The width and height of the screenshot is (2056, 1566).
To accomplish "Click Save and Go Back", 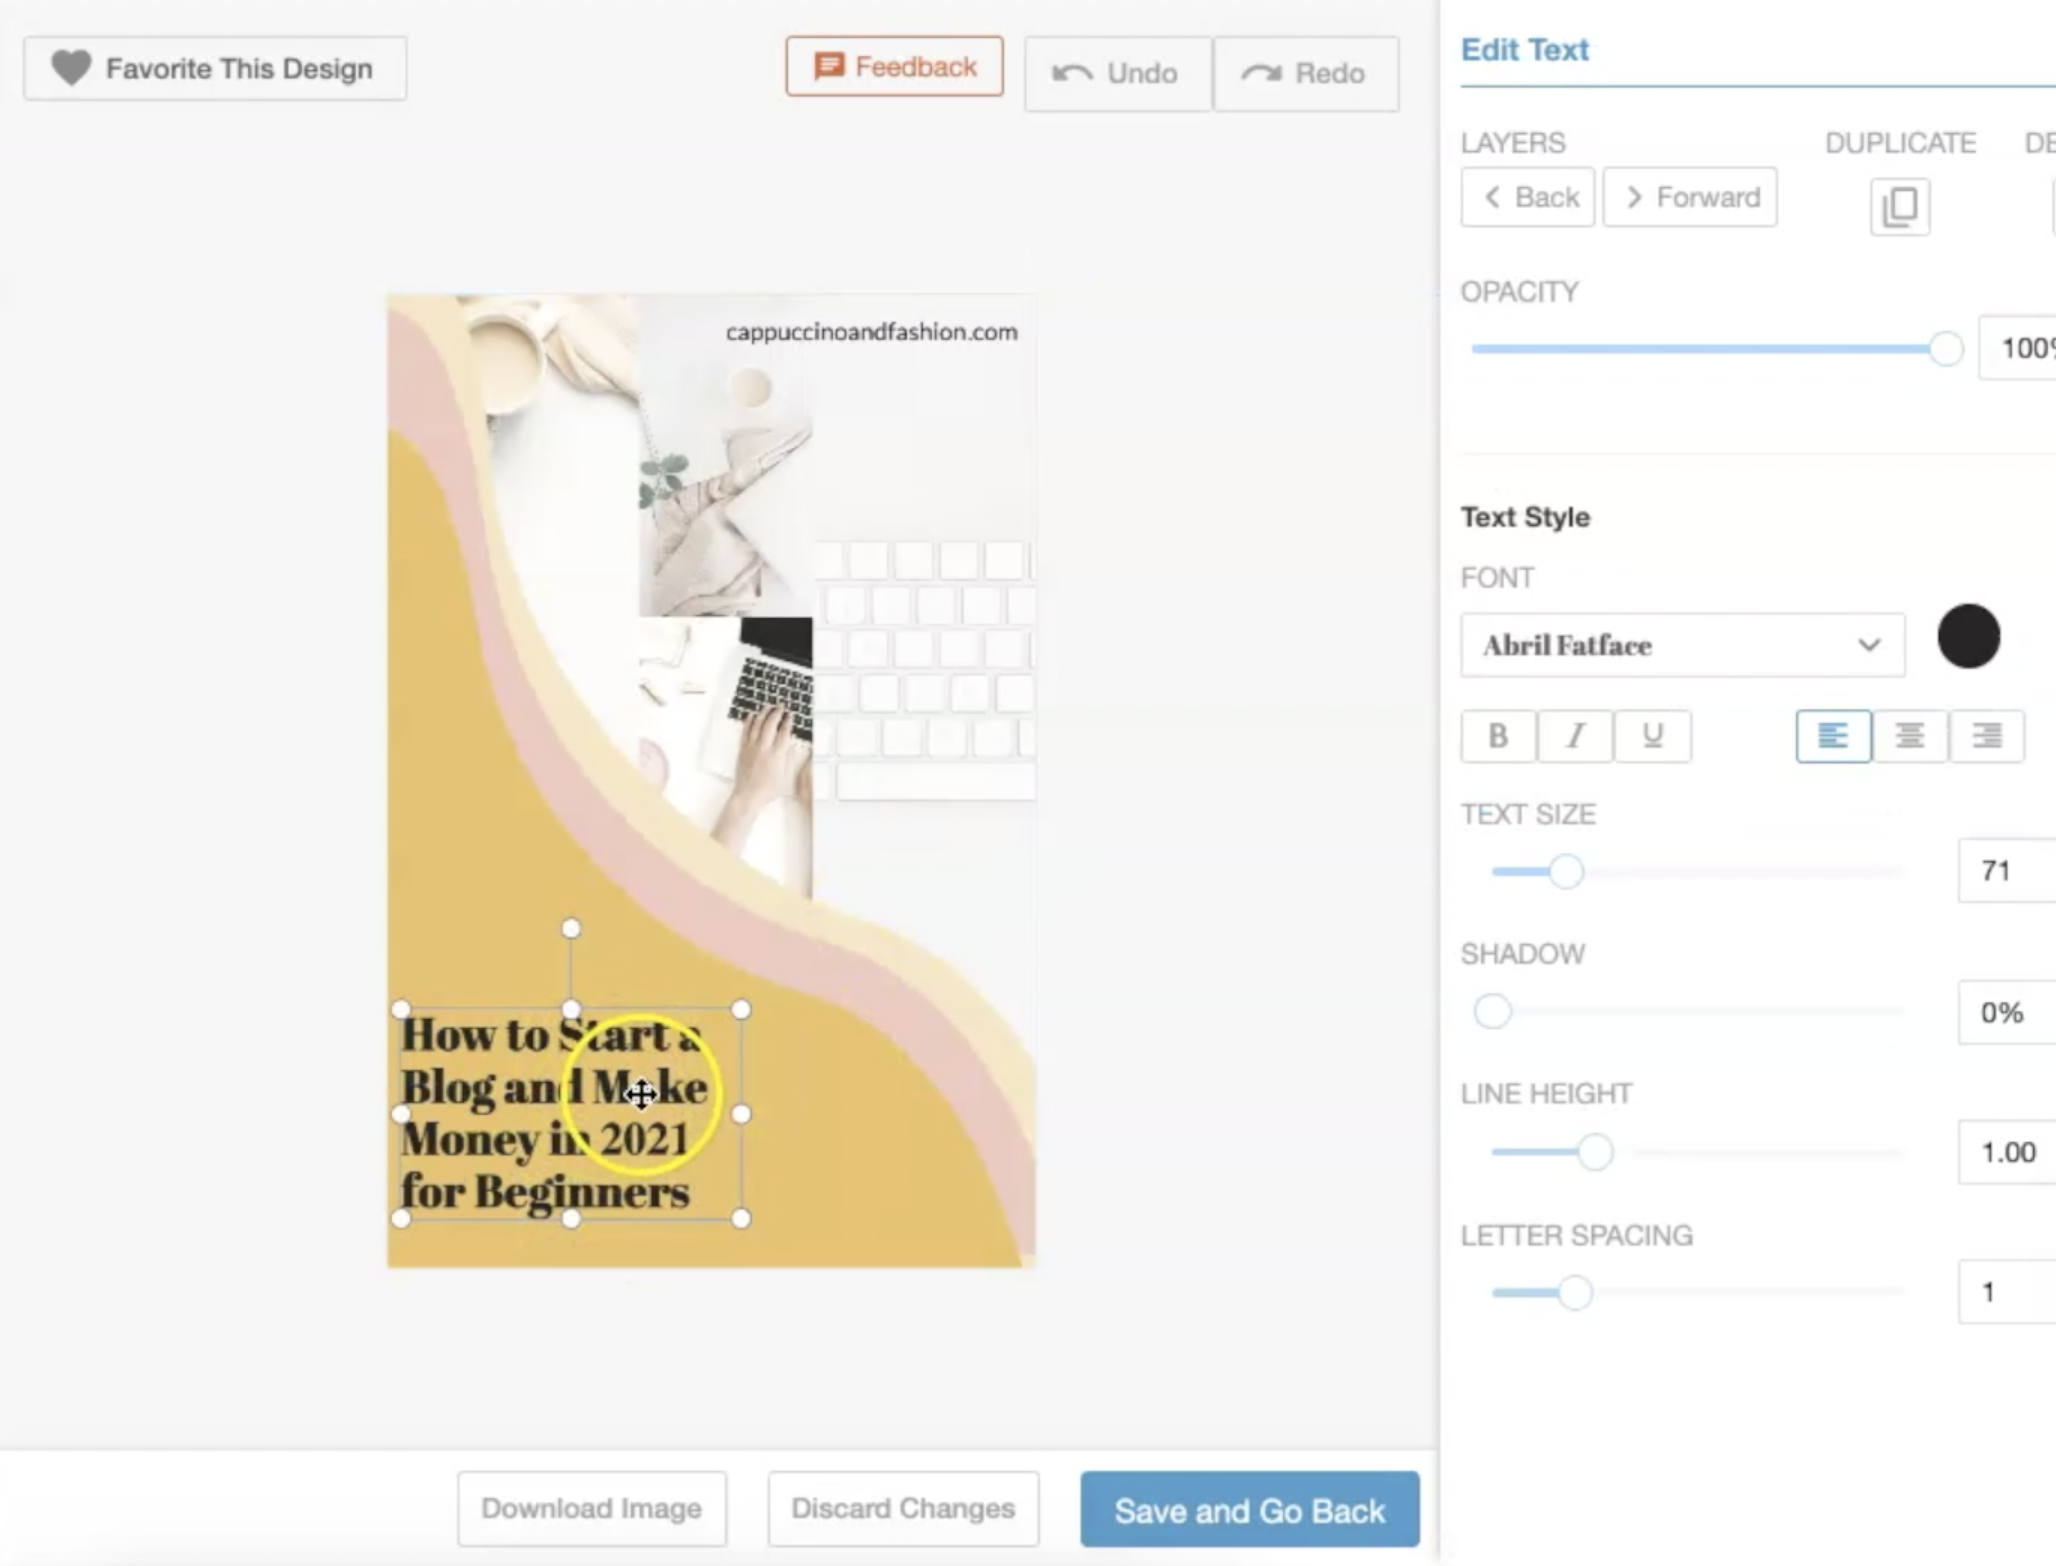I will click(x=1250, y=1509).
